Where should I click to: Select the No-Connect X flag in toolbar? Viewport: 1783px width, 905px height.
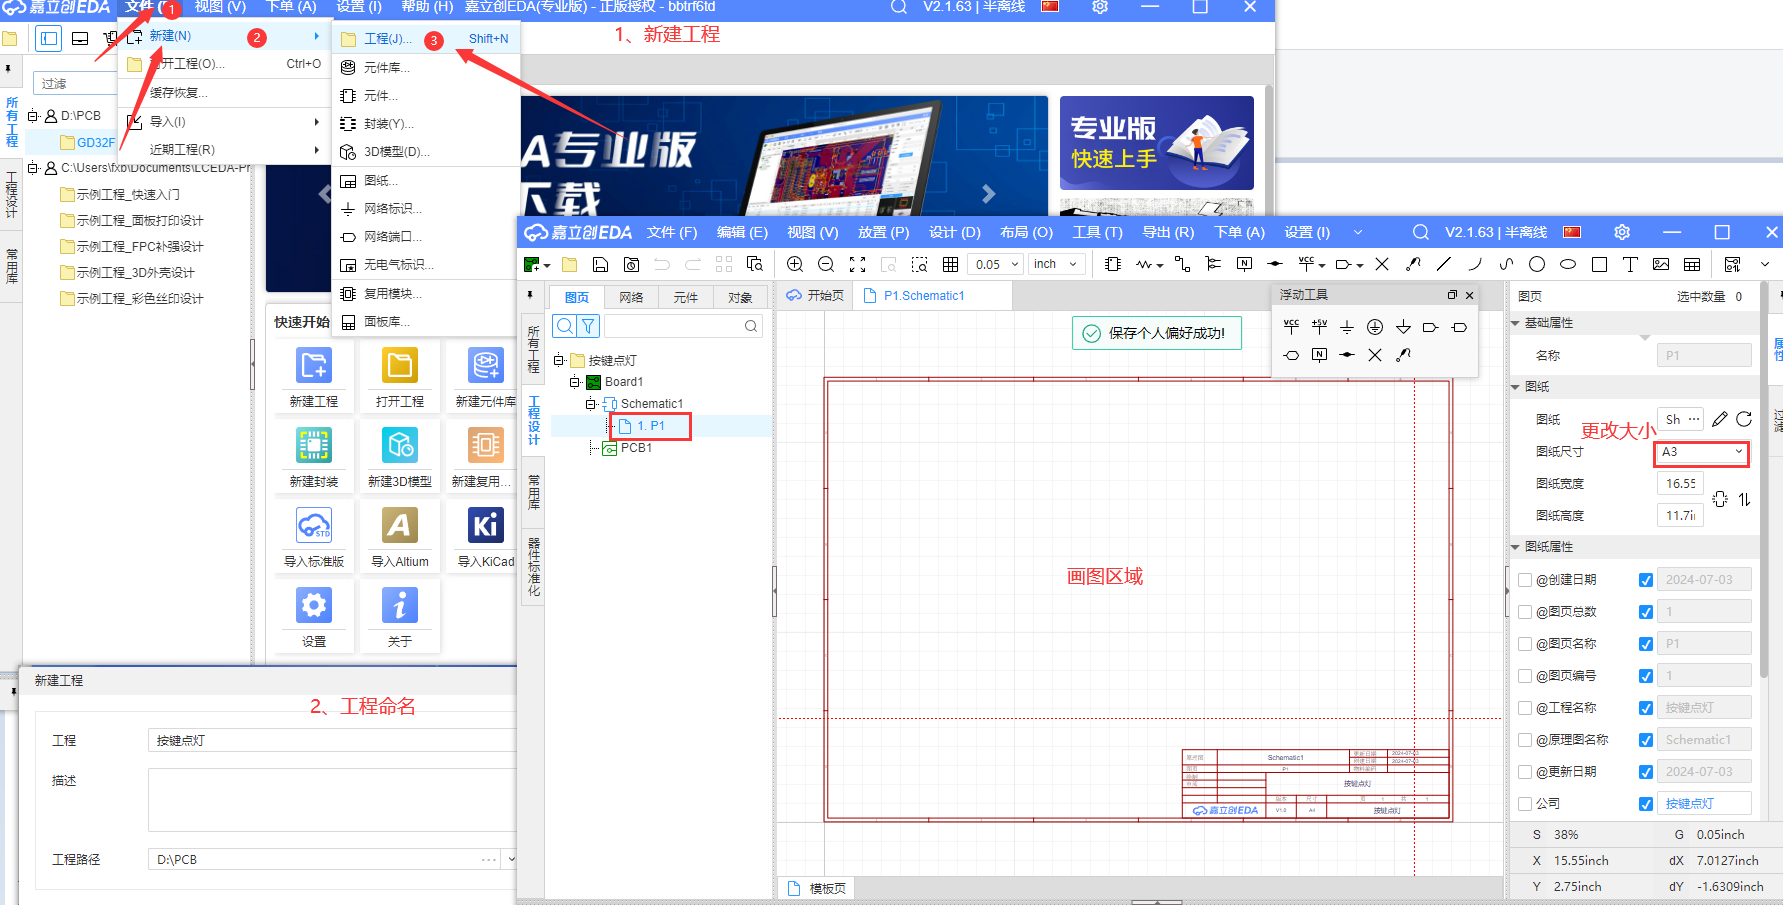[x=1382, y=264]
